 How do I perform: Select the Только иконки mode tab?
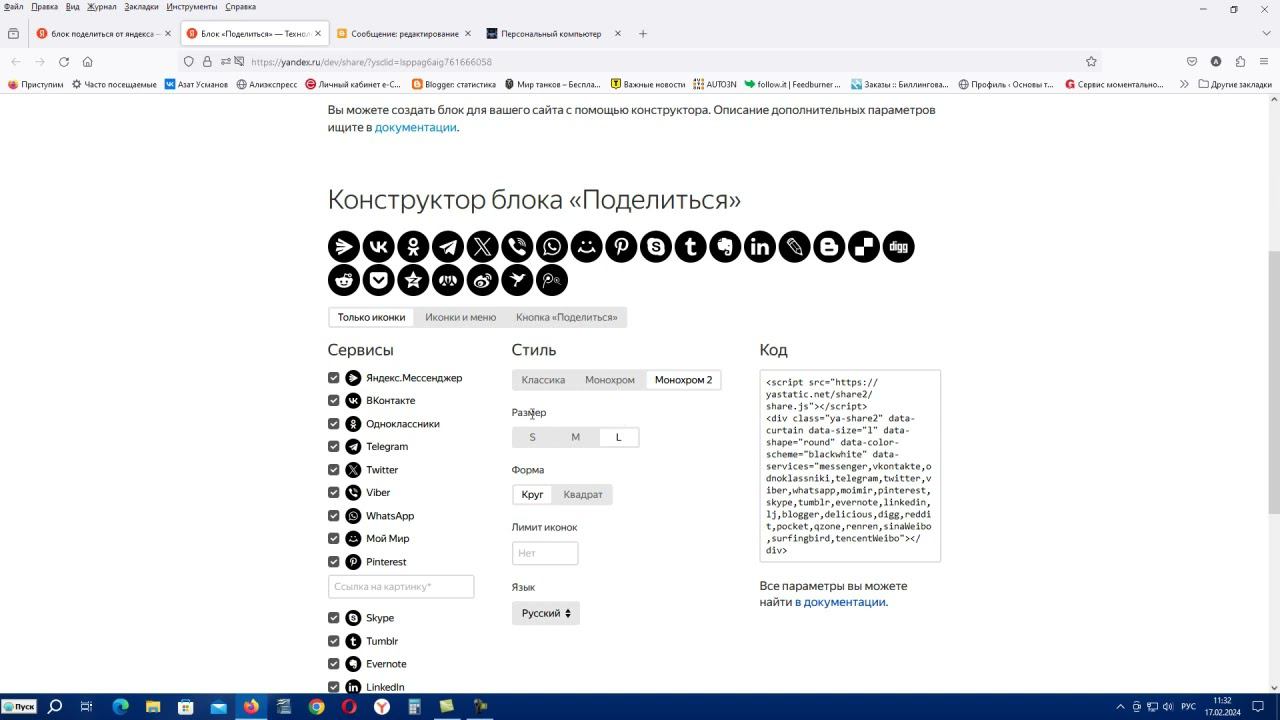click(371, 317)
